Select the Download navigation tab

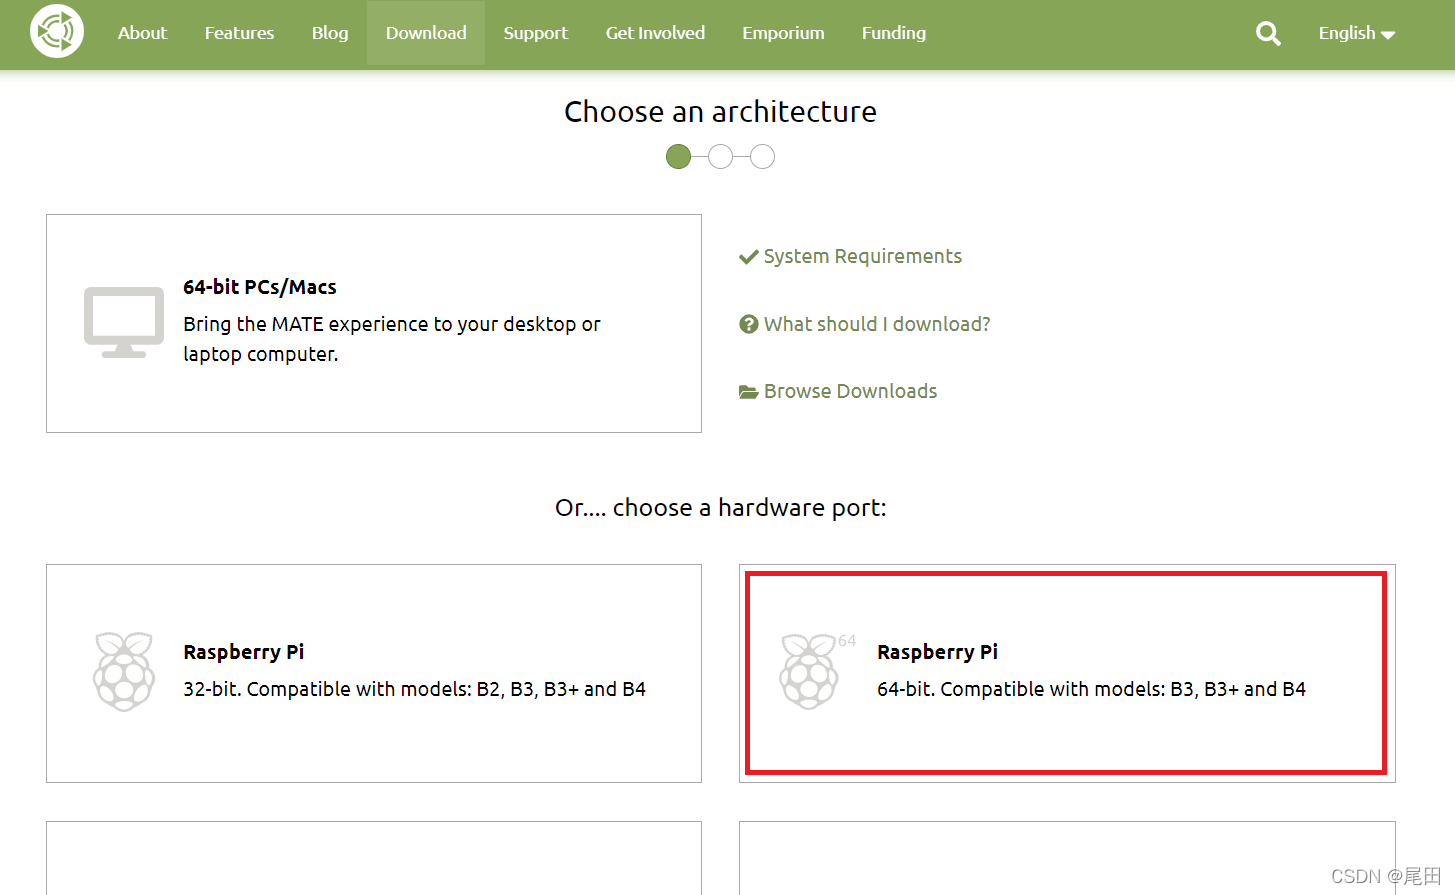pyautogui.click(x=426, y=33)
